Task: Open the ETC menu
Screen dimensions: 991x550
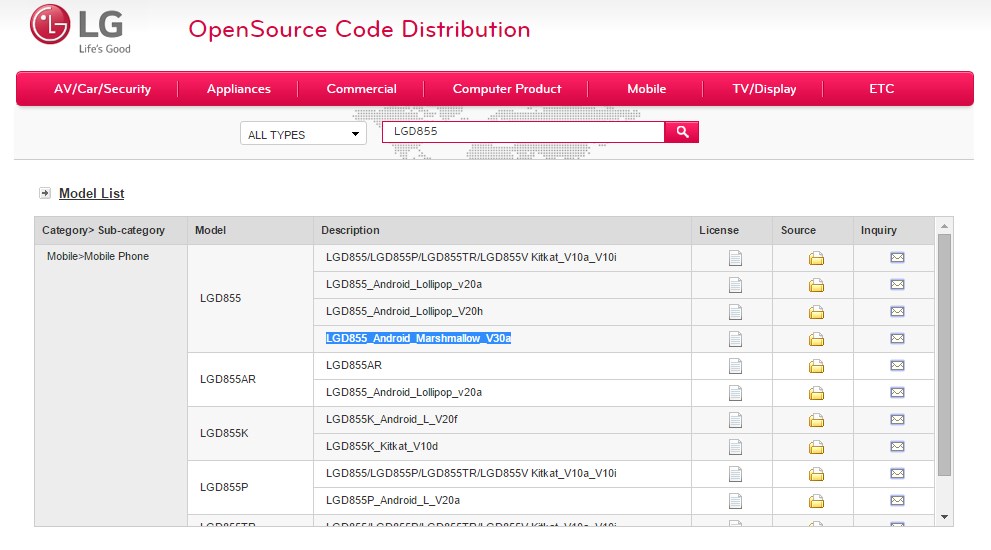Action: click(882, 89)
